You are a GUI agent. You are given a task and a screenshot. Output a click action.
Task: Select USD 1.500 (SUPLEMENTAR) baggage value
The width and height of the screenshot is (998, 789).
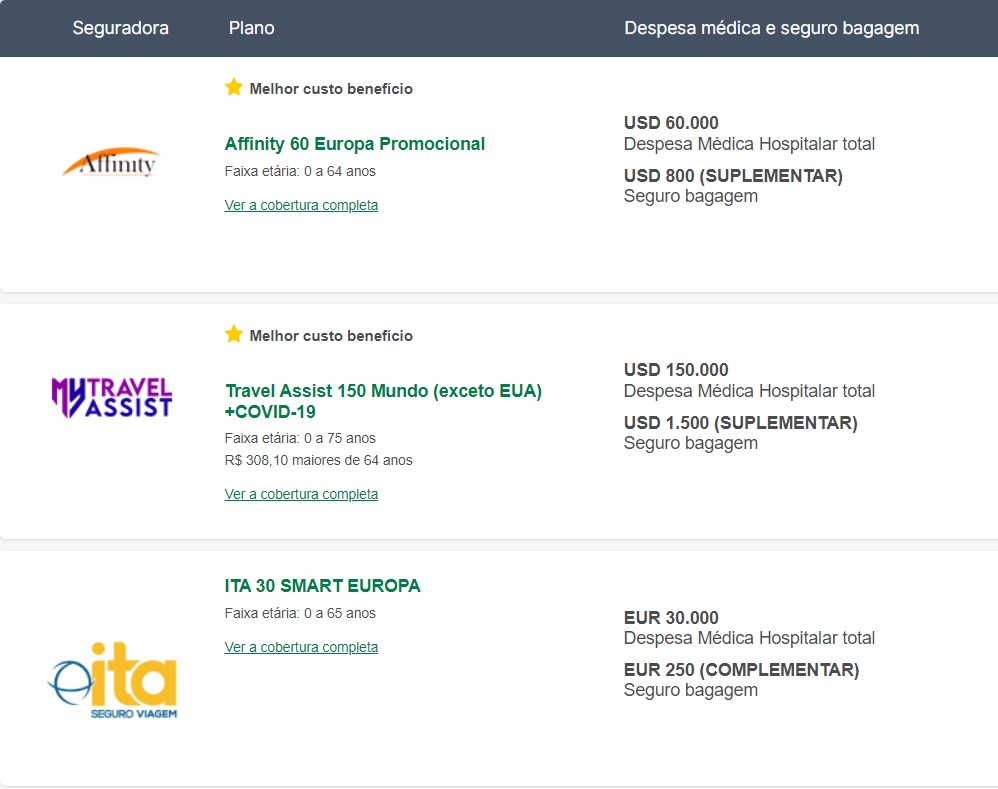pyautogui.click(x=740, y=422)
